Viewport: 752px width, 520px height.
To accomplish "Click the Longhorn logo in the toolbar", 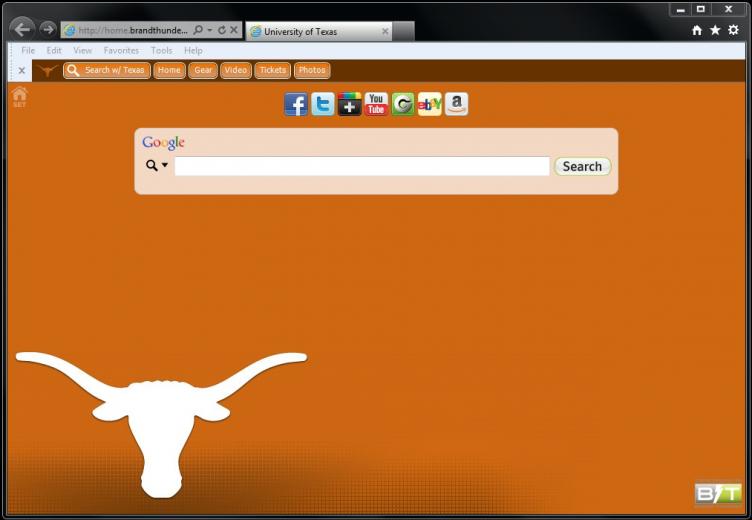I will pyautogui.click(x=47, y=71).
